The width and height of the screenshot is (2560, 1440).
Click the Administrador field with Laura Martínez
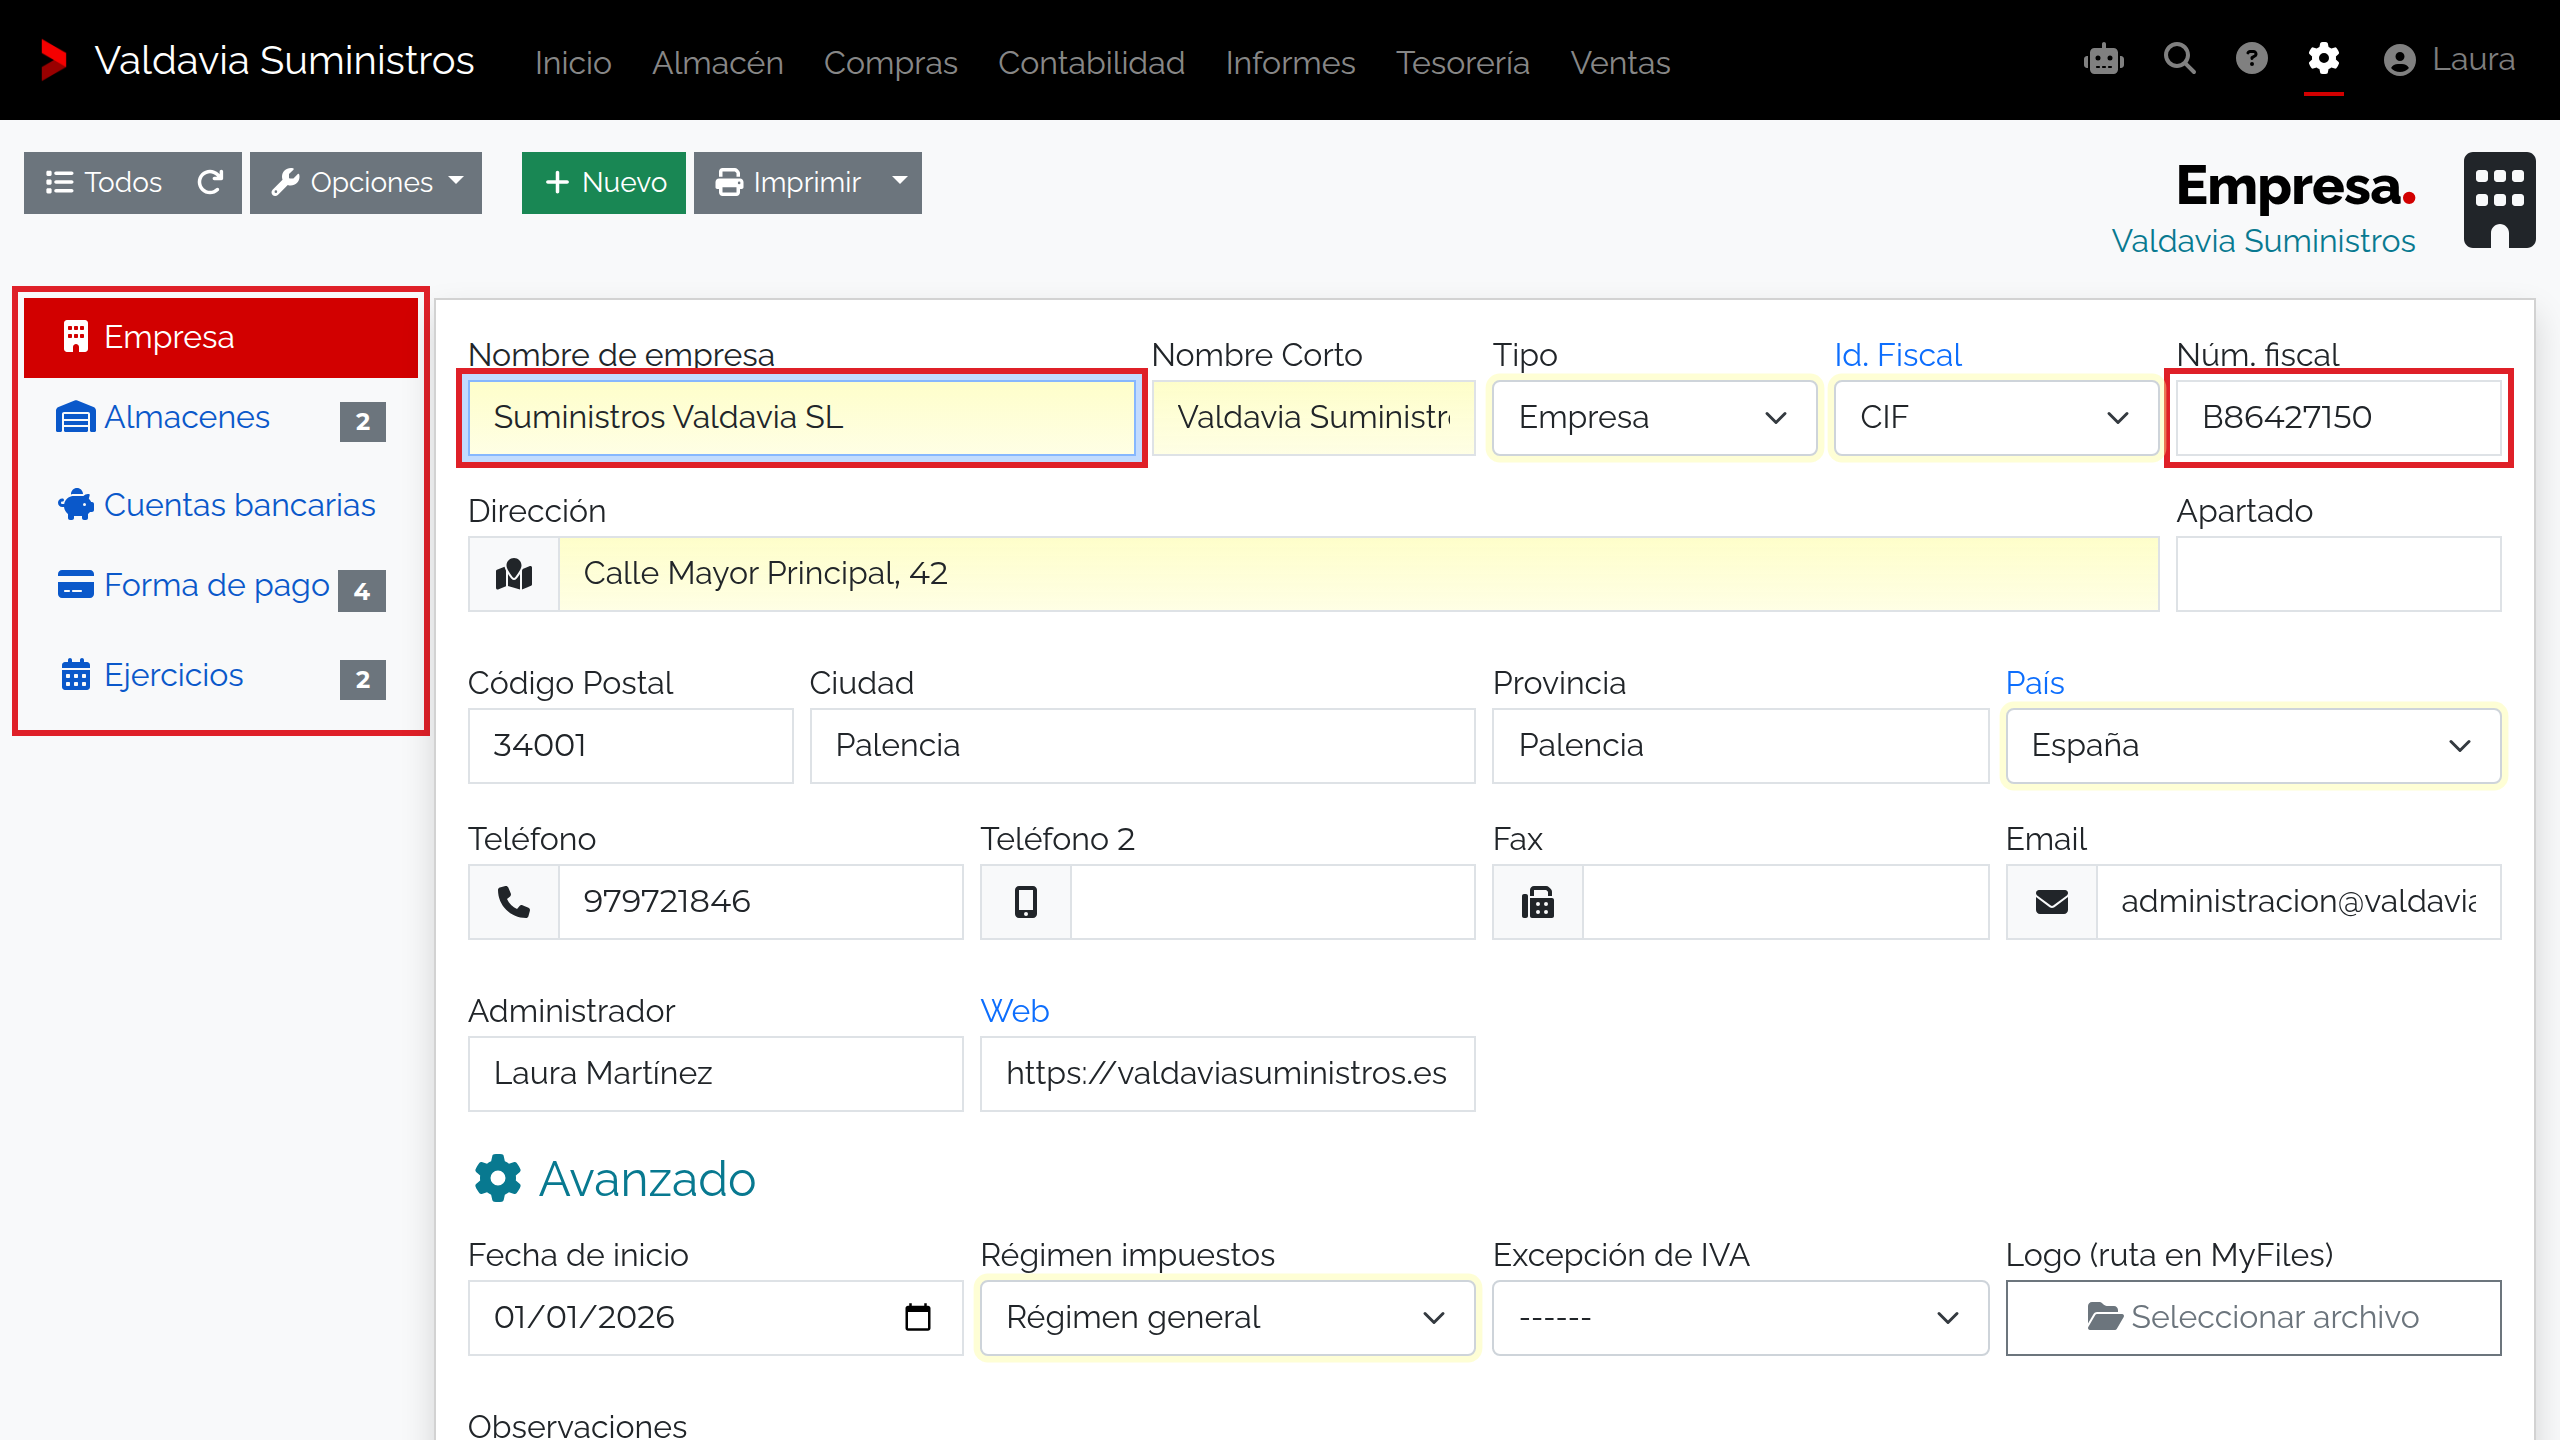tap(716, 1074)
